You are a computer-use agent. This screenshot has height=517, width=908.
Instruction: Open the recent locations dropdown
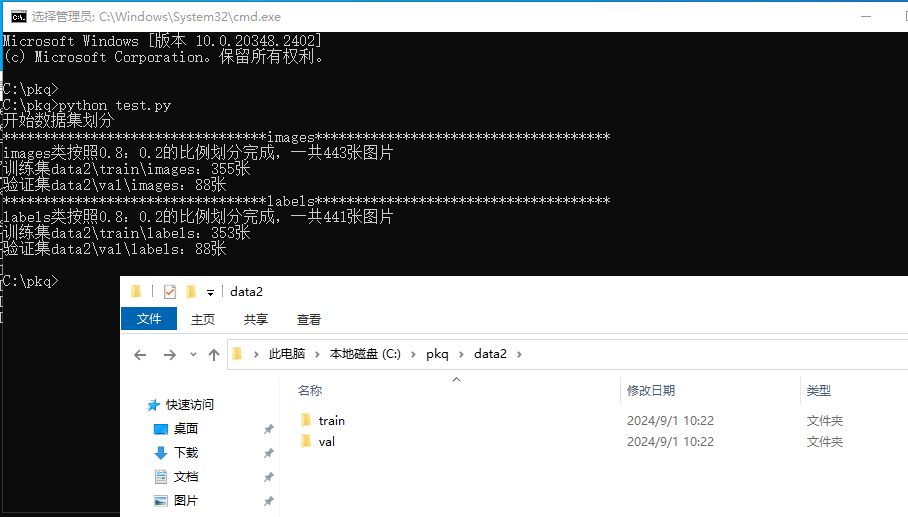coord(193,354)
